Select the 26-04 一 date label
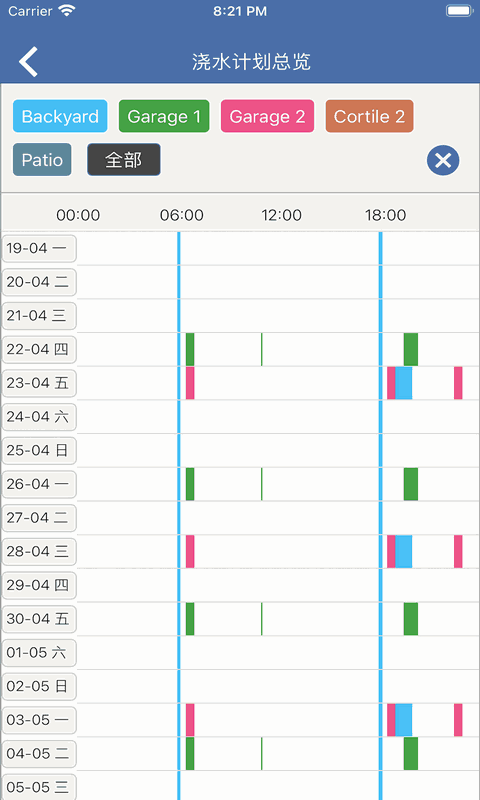This screenshot has height=800, width=480. tap(39, 484)
